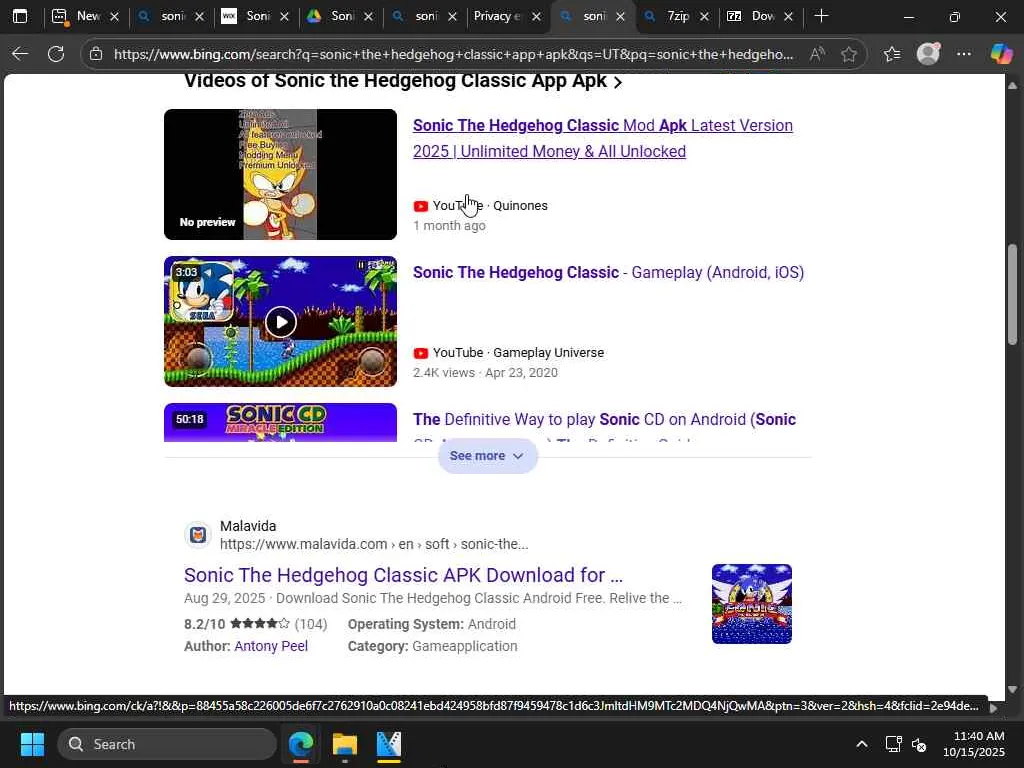The image size is (1024, 768).
Task: Click the page vertical scrollbar thumb
Action: click(x=1012, y=295)
